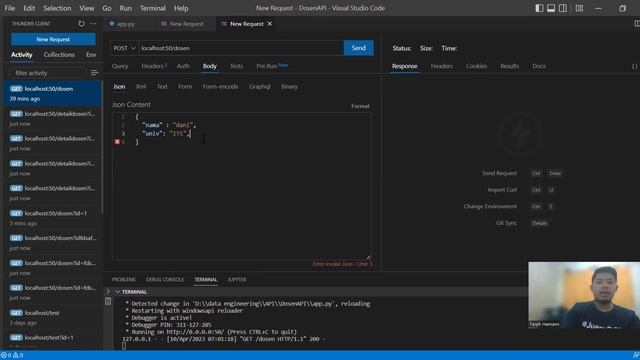The image size is (640, 360).
Task: Click the split editor icon at top right
Action: [637, 24]
